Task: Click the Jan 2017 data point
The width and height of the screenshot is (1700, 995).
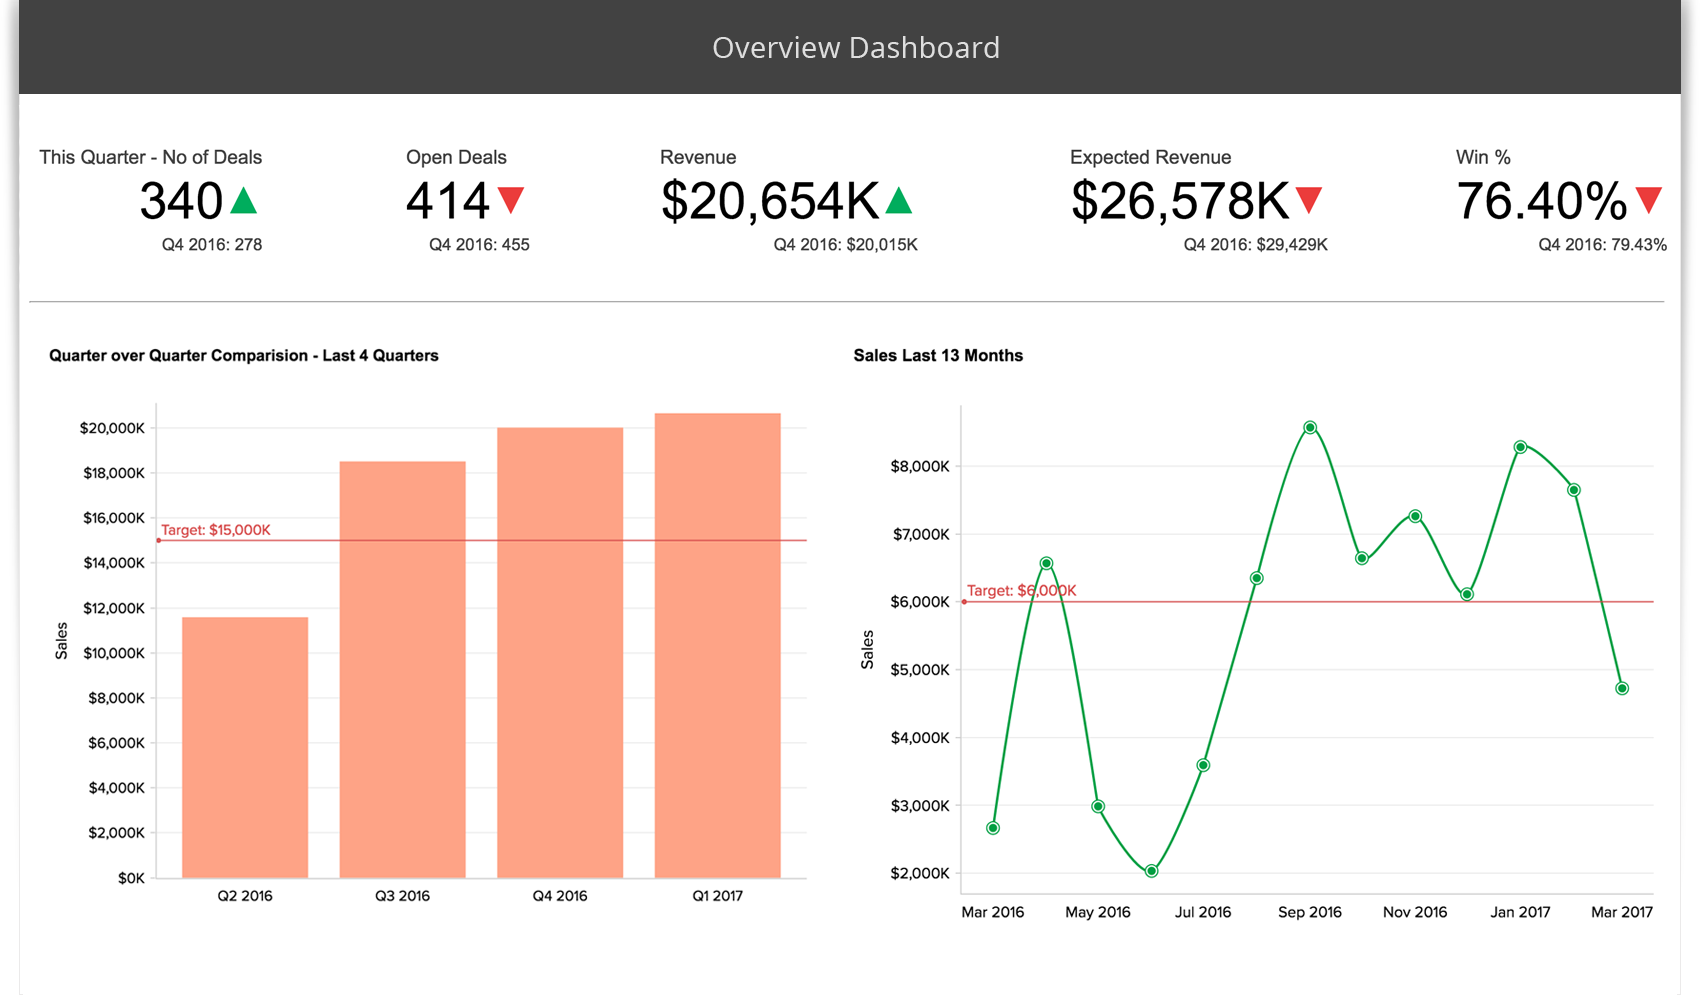Action: 1520,447
